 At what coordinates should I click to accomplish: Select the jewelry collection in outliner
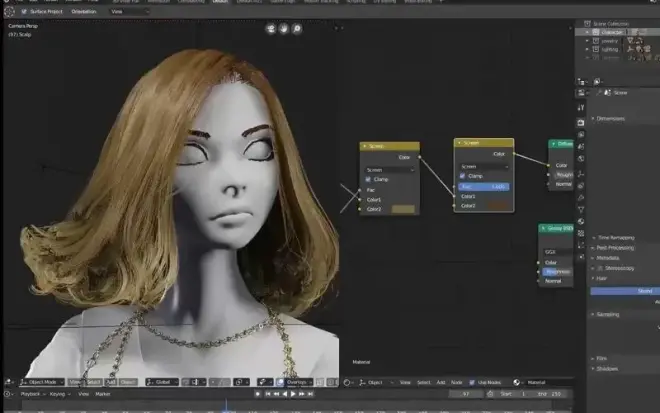(x=610, y=41)
